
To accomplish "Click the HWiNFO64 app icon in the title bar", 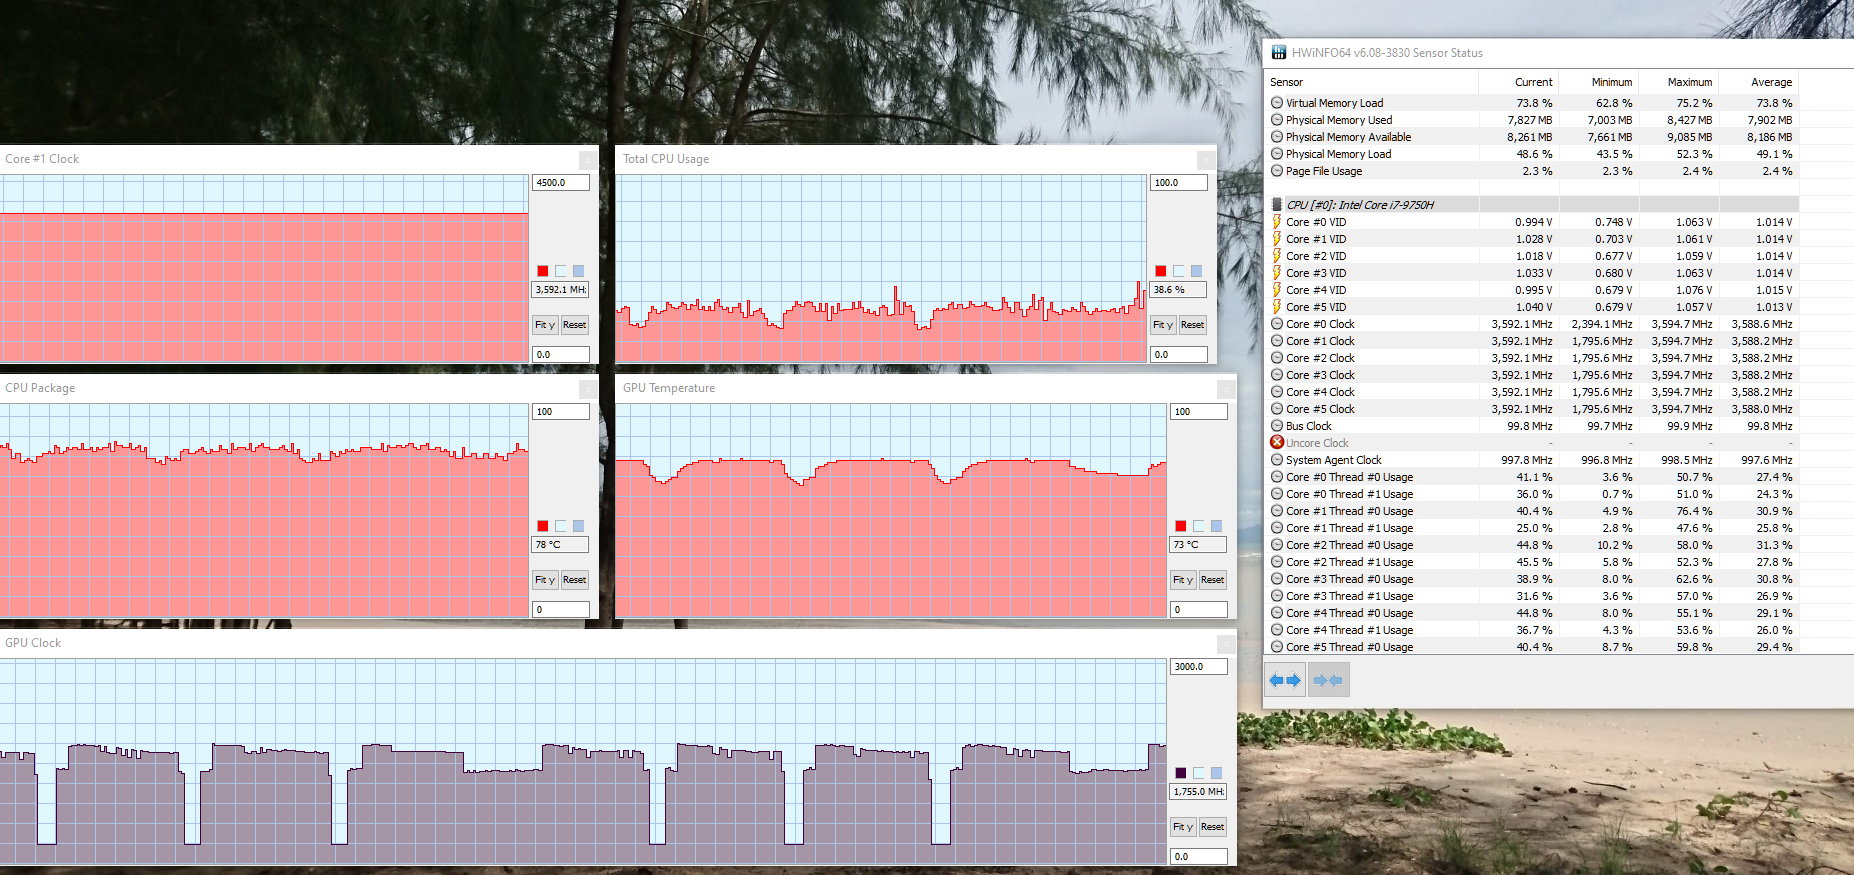I will 1279,53.
